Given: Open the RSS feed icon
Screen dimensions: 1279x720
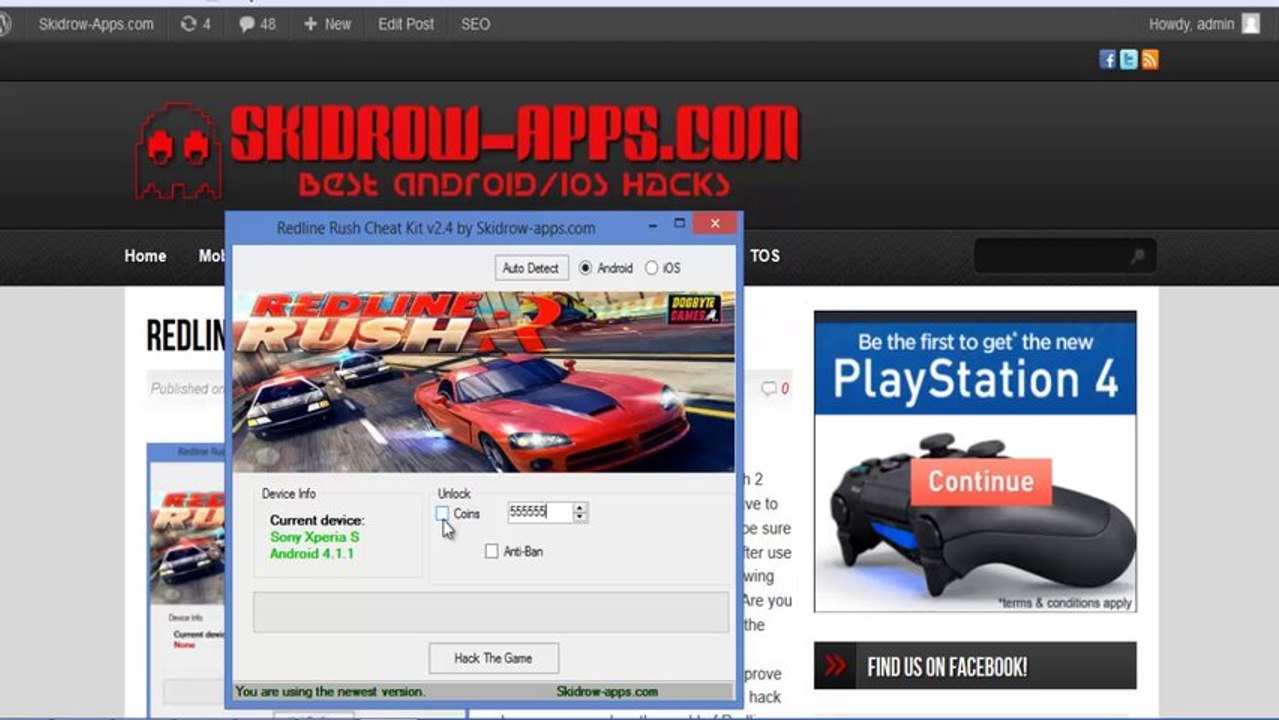Looking at the screenshot, I should point(1150,60).
